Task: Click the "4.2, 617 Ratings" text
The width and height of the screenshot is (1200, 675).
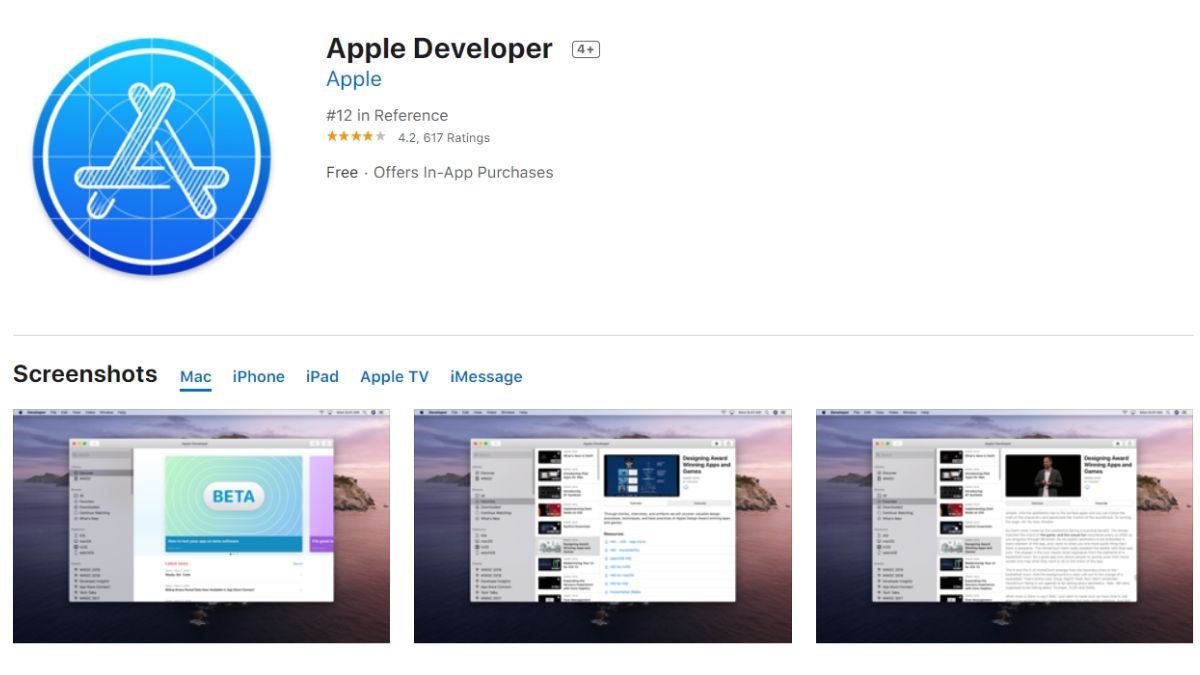Action: pos(444,138)
